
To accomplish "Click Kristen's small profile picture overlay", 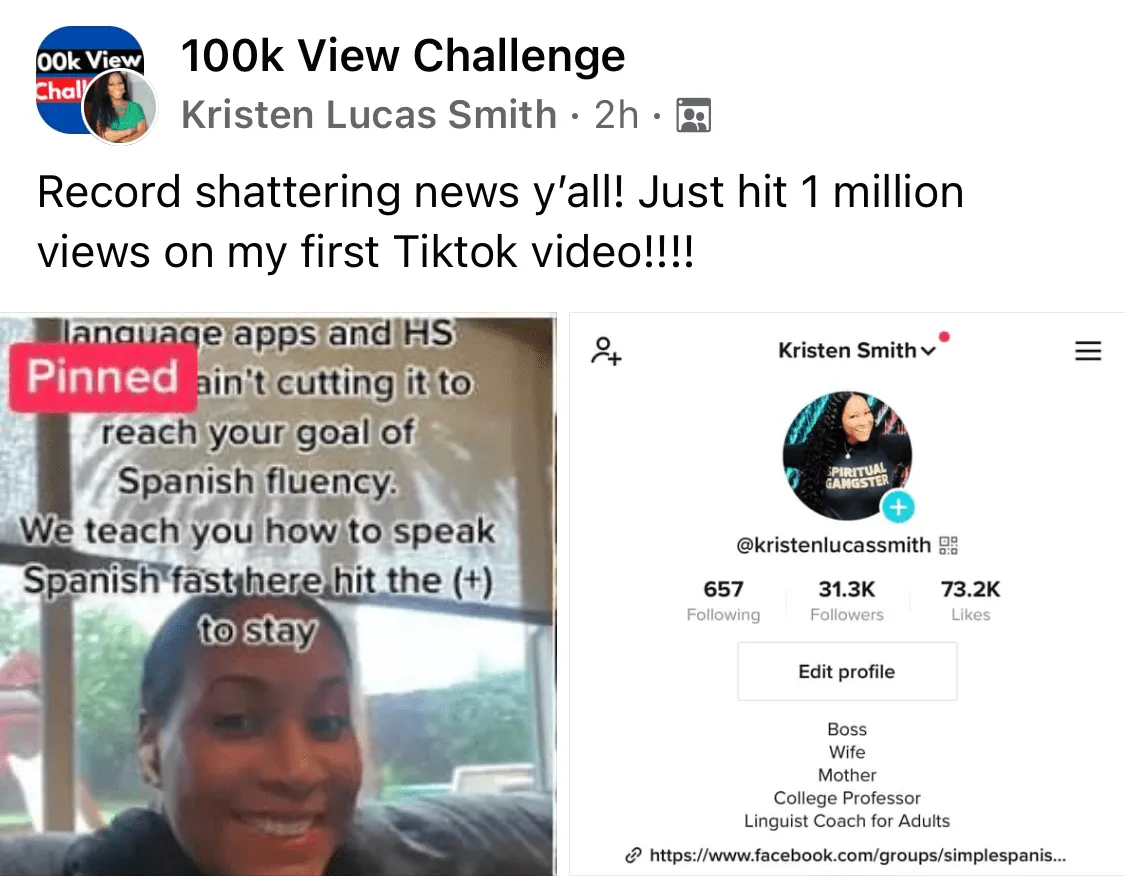I will (120, 108).
